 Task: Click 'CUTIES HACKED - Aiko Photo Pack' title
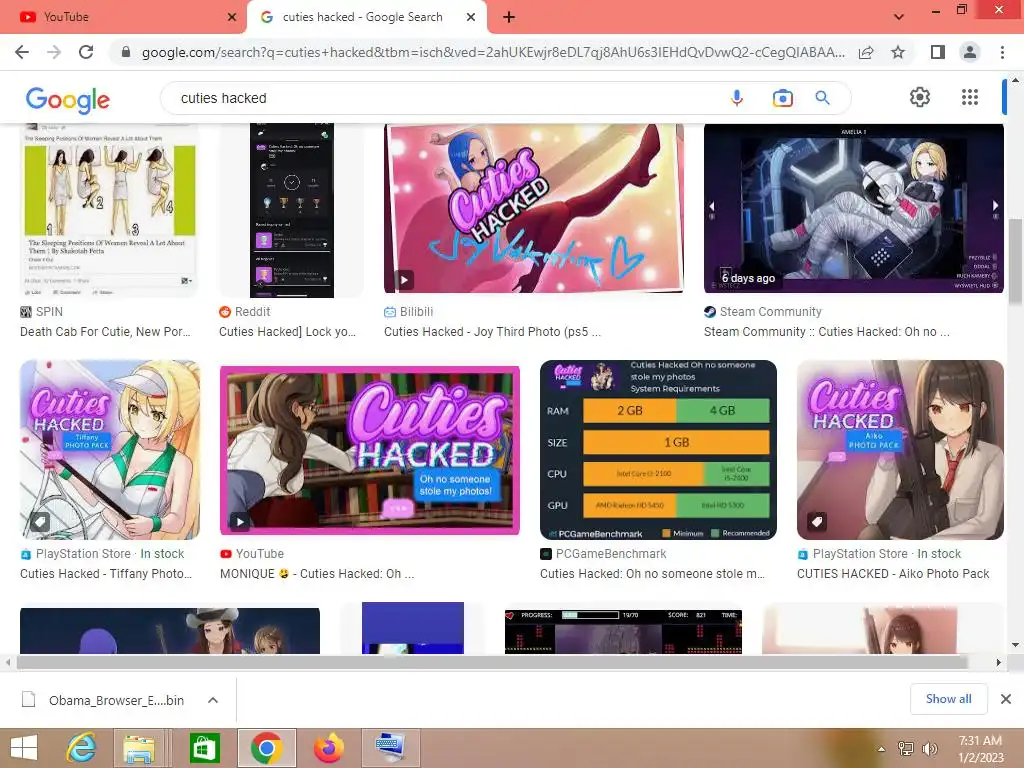pos(893,573)
